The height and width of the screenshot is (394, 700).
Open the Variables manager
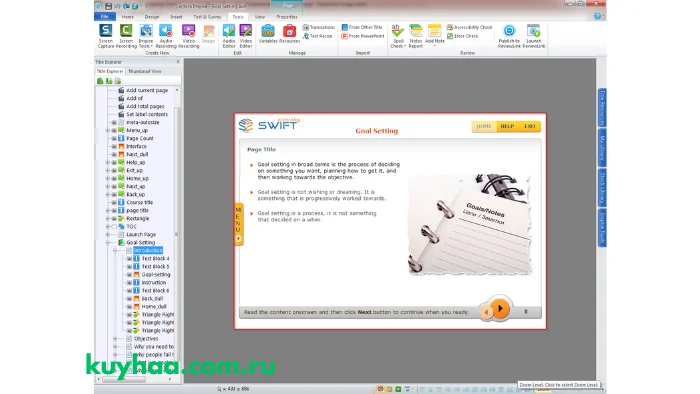tap(268, 34)
